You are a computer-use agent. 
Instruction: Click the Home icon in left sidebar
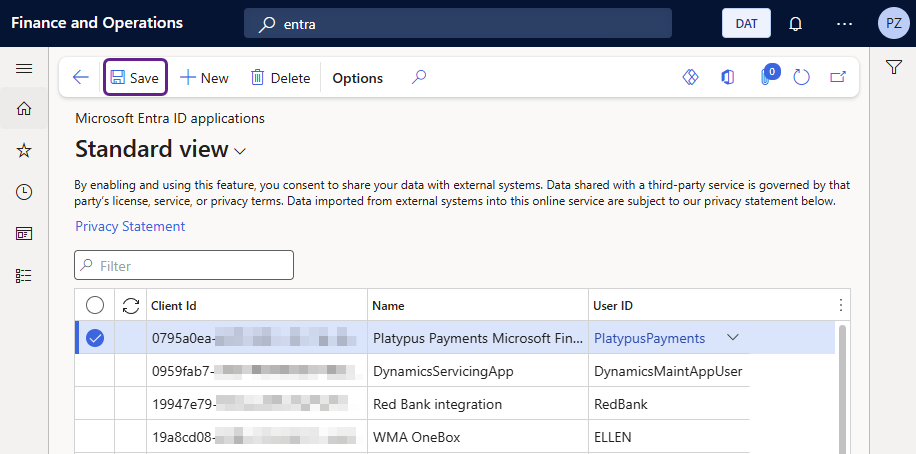pyautogui.click(x=24, y=109)
